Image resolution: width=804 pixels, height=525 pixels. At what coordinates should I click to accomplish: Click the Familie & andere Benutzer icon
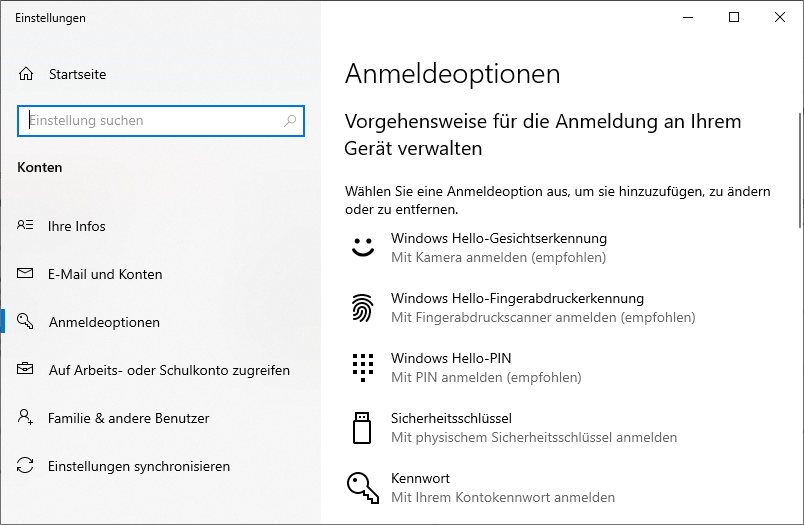(x=26, y=418)
